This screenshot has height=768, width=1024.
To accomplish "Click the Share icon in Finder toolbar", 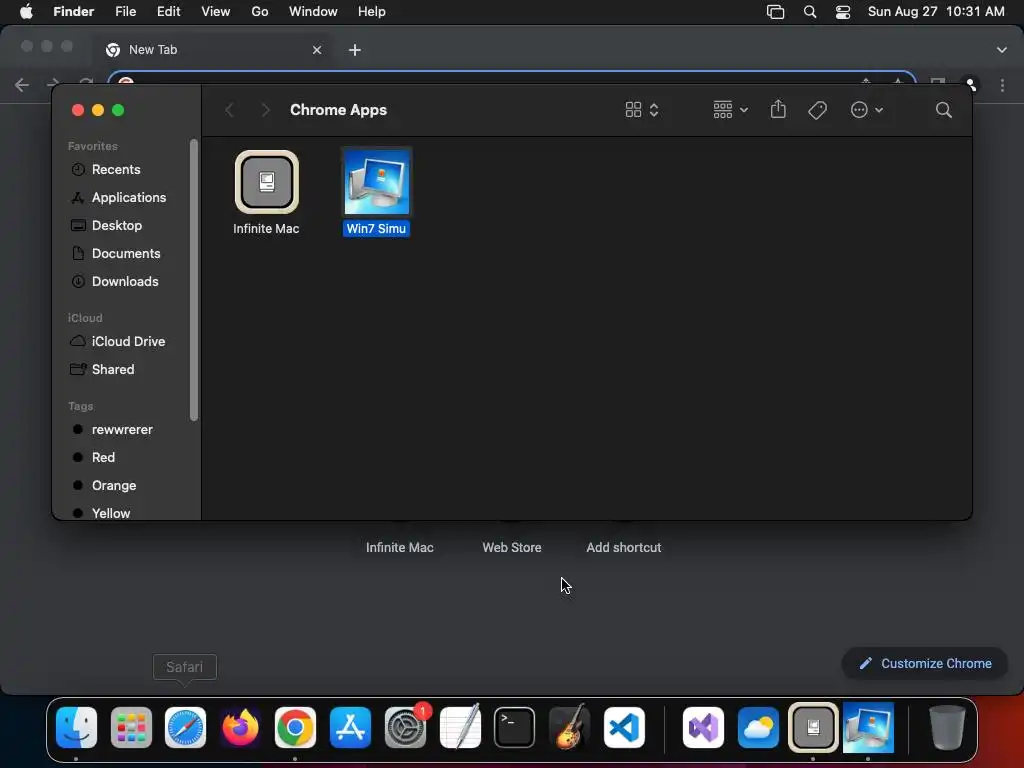I will tap(778, 110).
